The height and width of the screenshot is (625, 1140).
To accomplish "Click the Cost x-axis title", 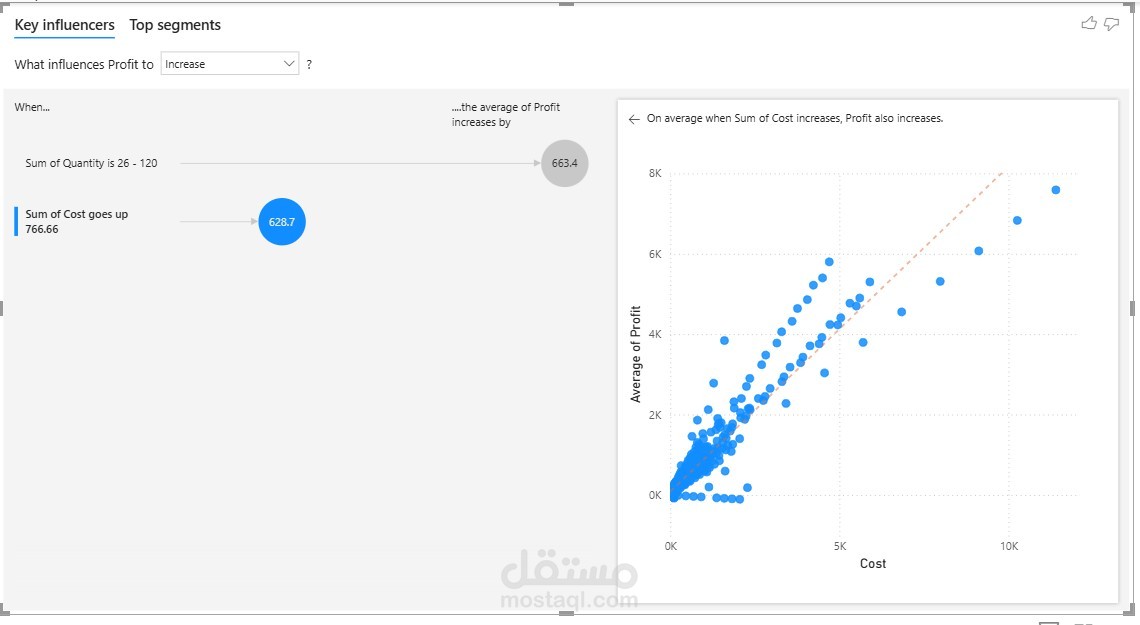I will [x=872, y=564].
